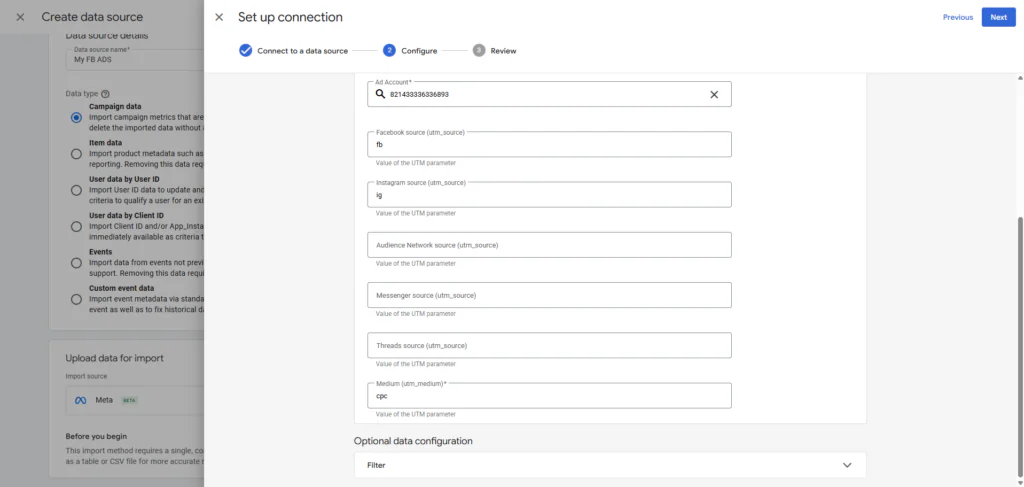The height and width of the screenshot is (487, 1024).
Task: Select Item data radio button
Action: (76, 154)
